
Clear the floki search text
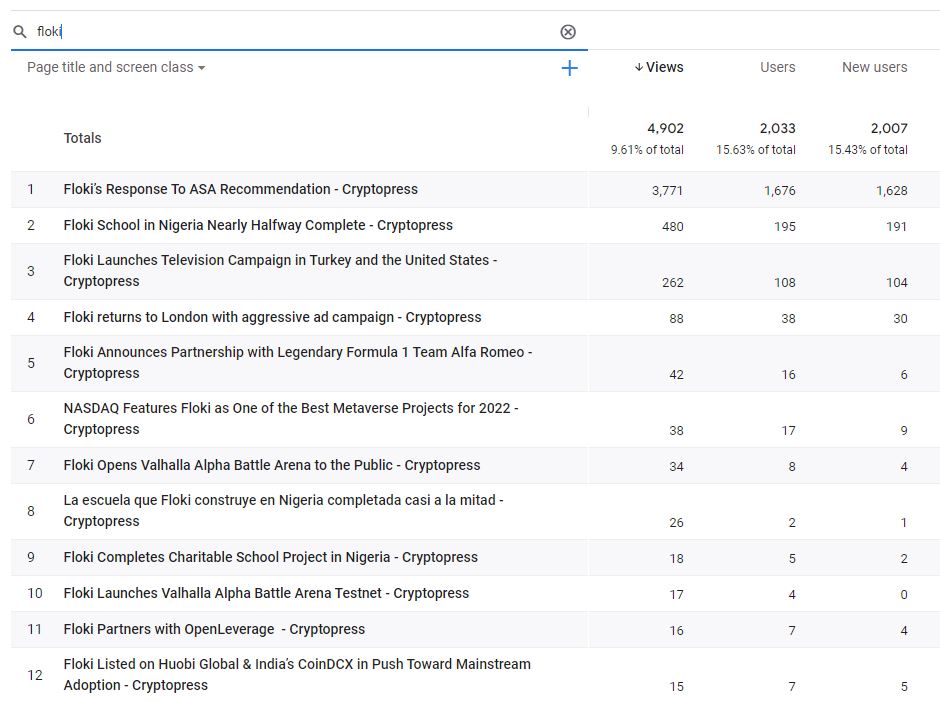point(568,32)
